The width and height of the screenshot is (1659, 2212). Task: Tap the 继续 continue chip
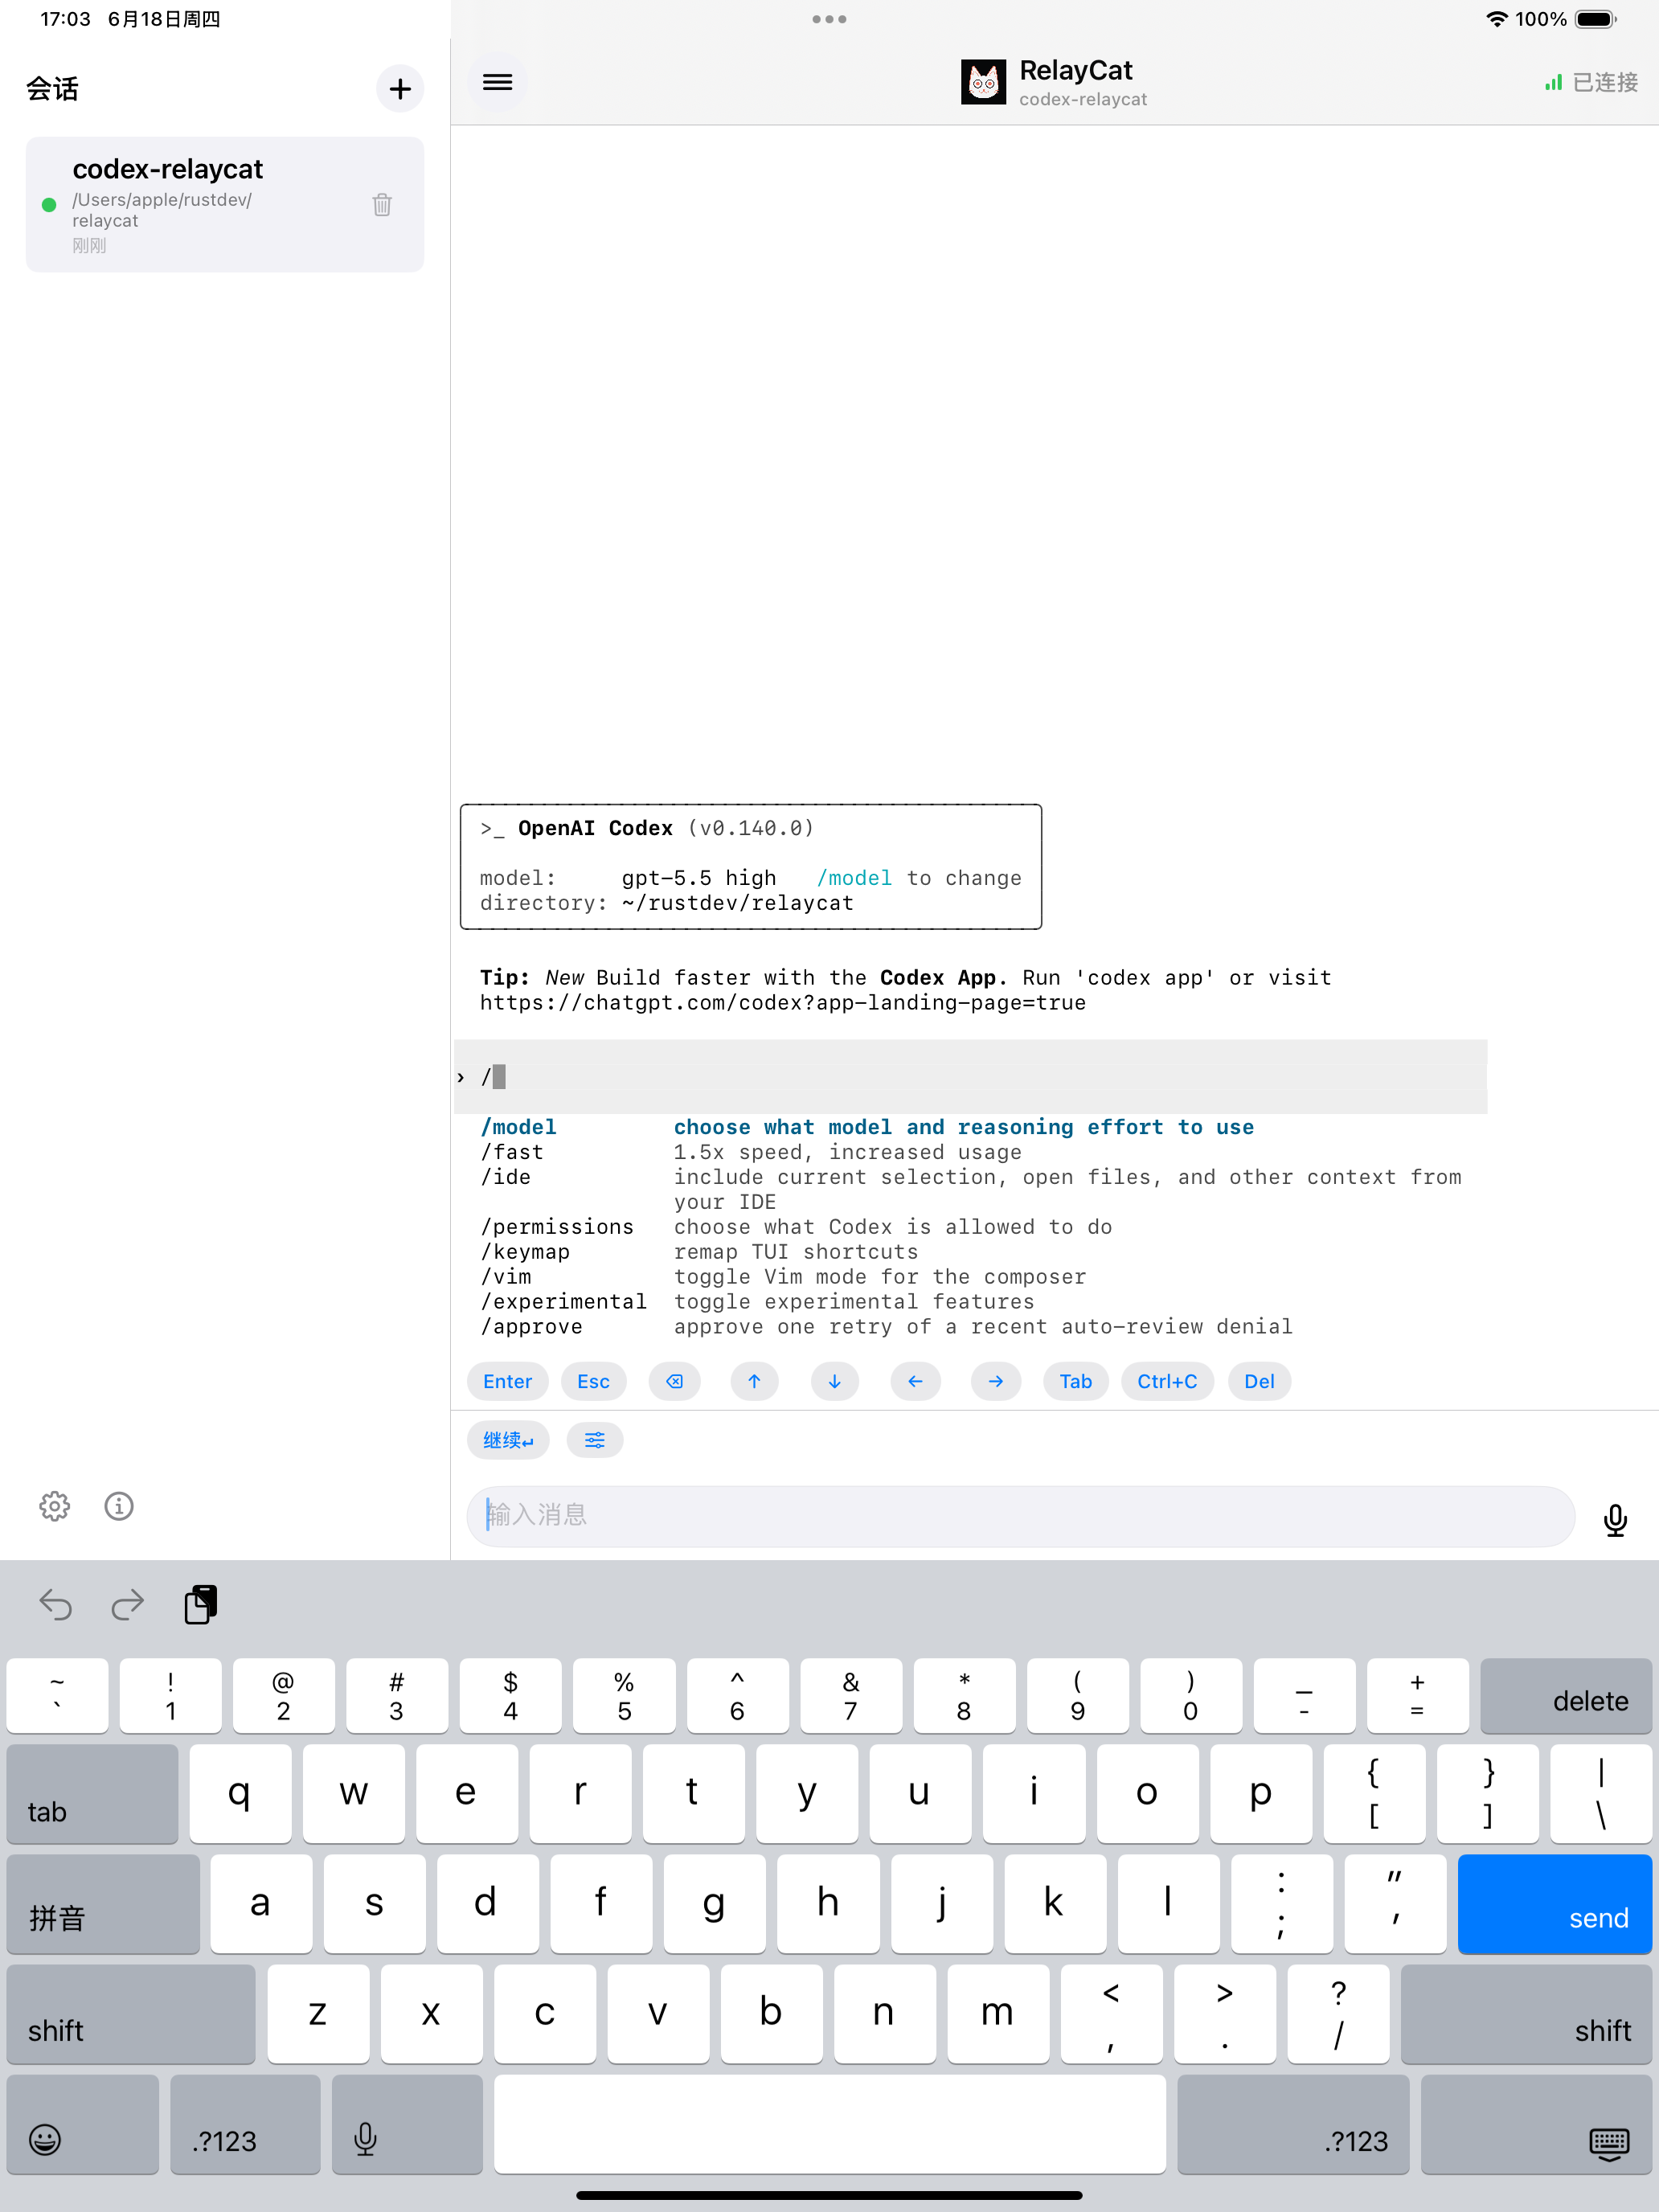click(x=508, y=1440)
